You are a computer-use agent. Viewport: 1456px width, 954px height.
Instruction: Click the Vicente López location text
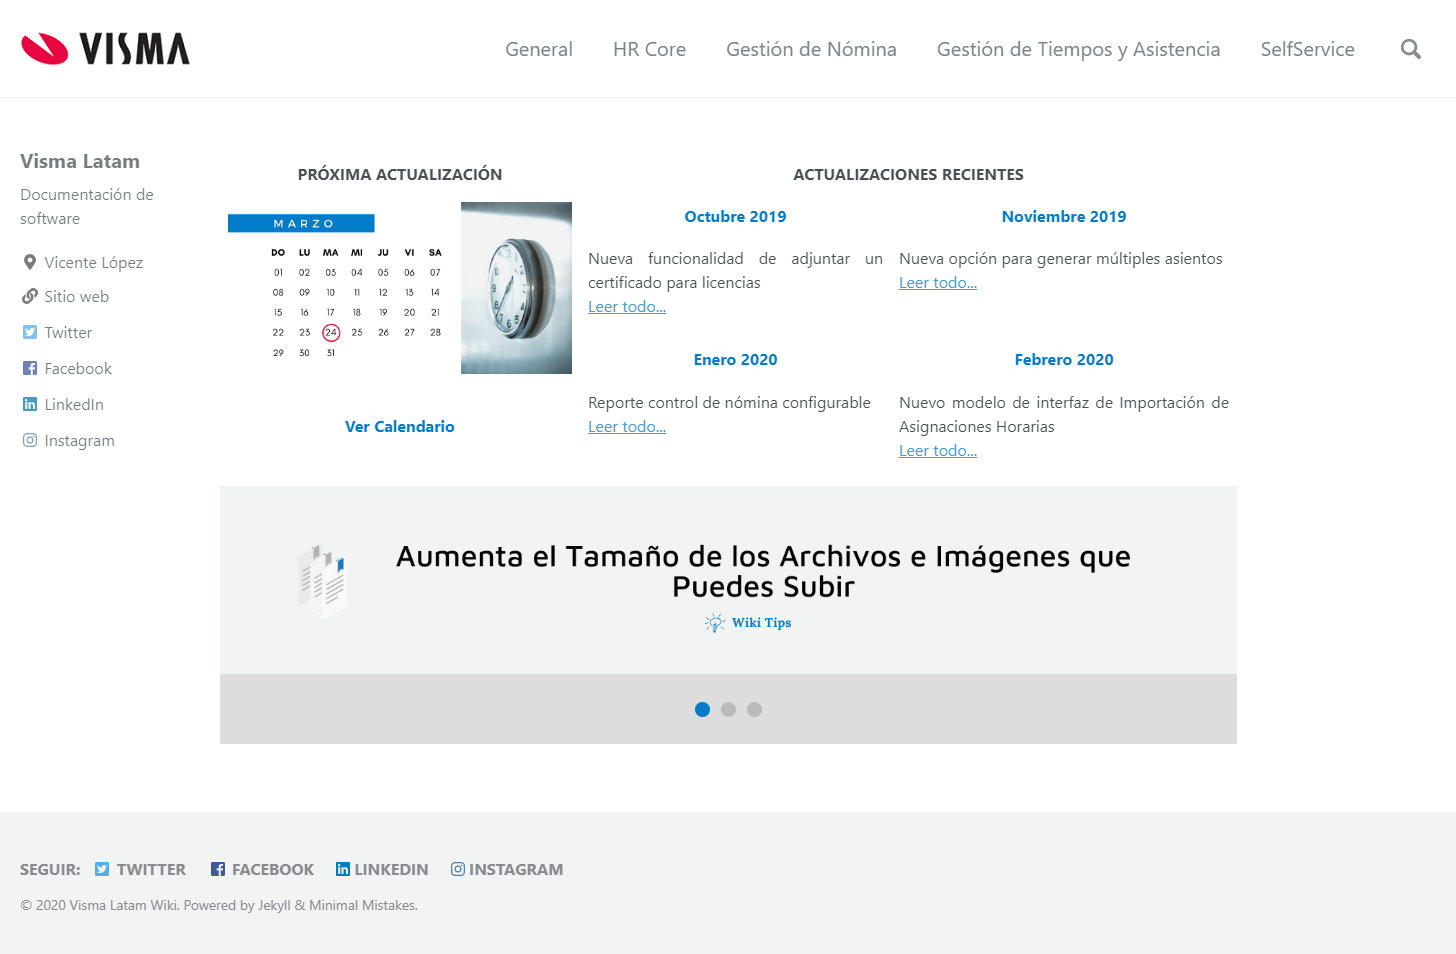coord(93,262)
